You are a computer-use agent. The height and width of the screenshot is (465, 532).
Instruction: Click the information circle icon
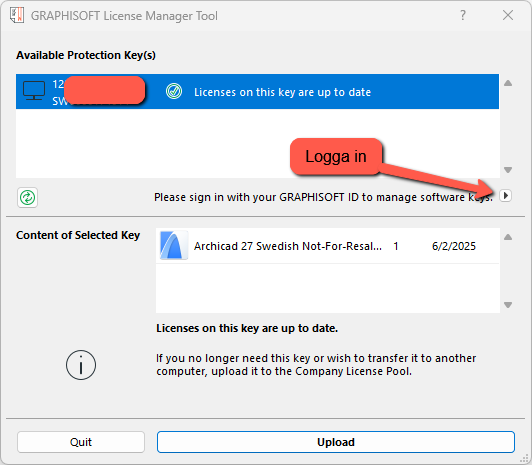point(81,365)
